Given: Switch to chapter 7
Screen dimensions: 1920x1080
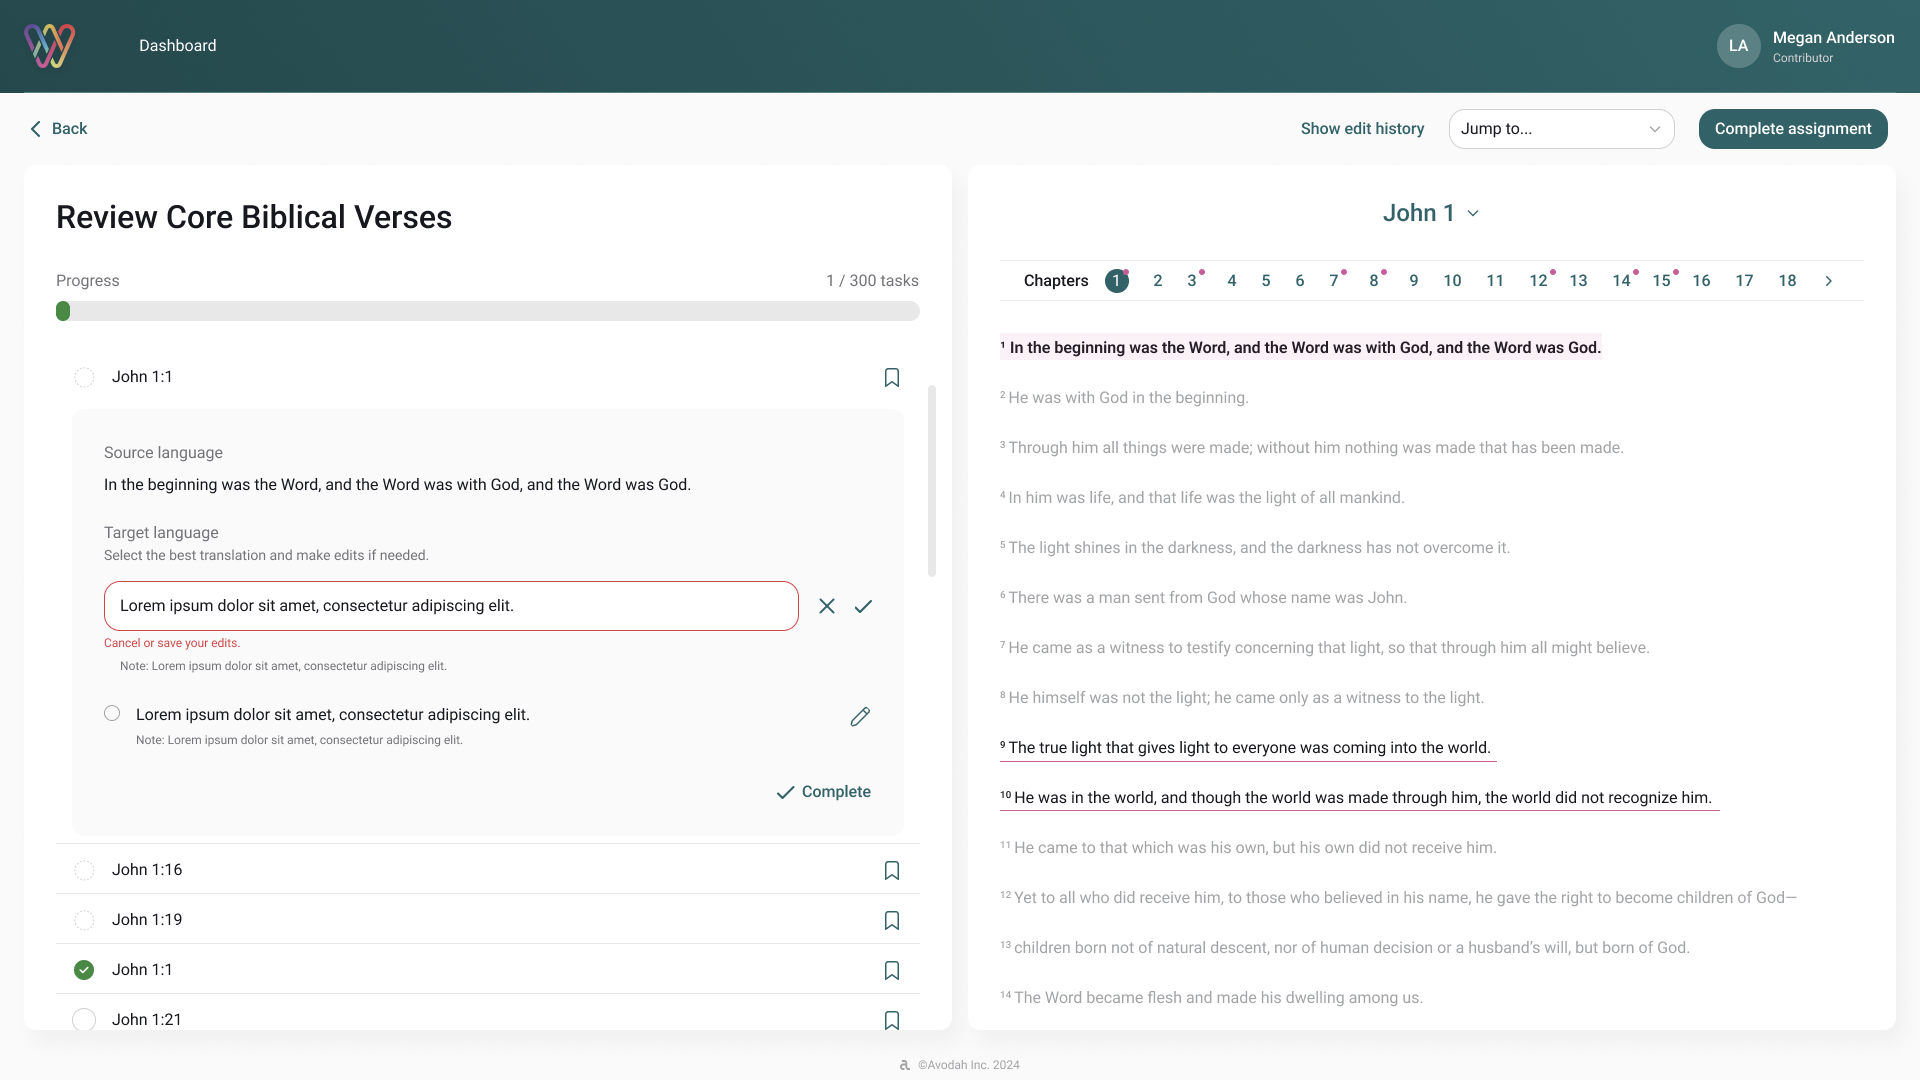Looking at the screenshot, I should (x=1334, y=281).
